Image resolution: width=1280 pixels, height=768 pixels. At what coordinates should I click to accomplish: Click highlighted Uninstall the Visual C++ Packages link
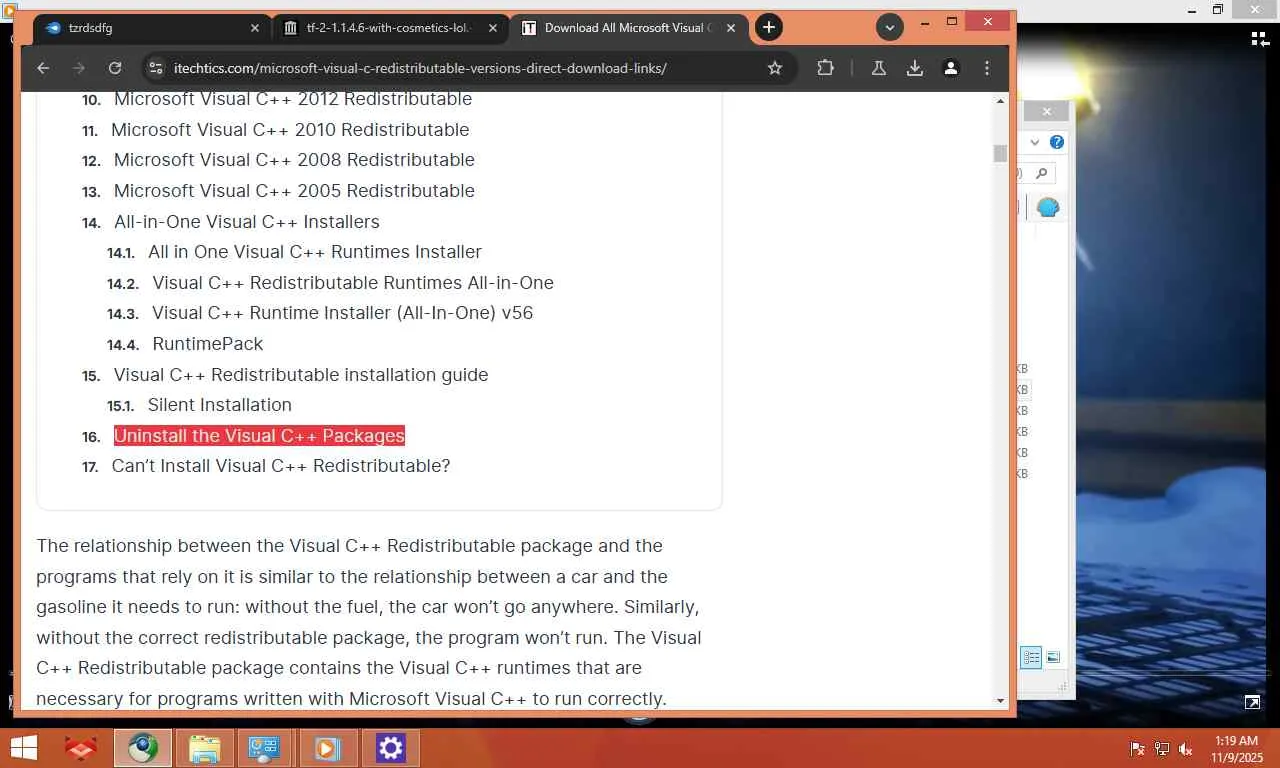[x=259, y=436]
